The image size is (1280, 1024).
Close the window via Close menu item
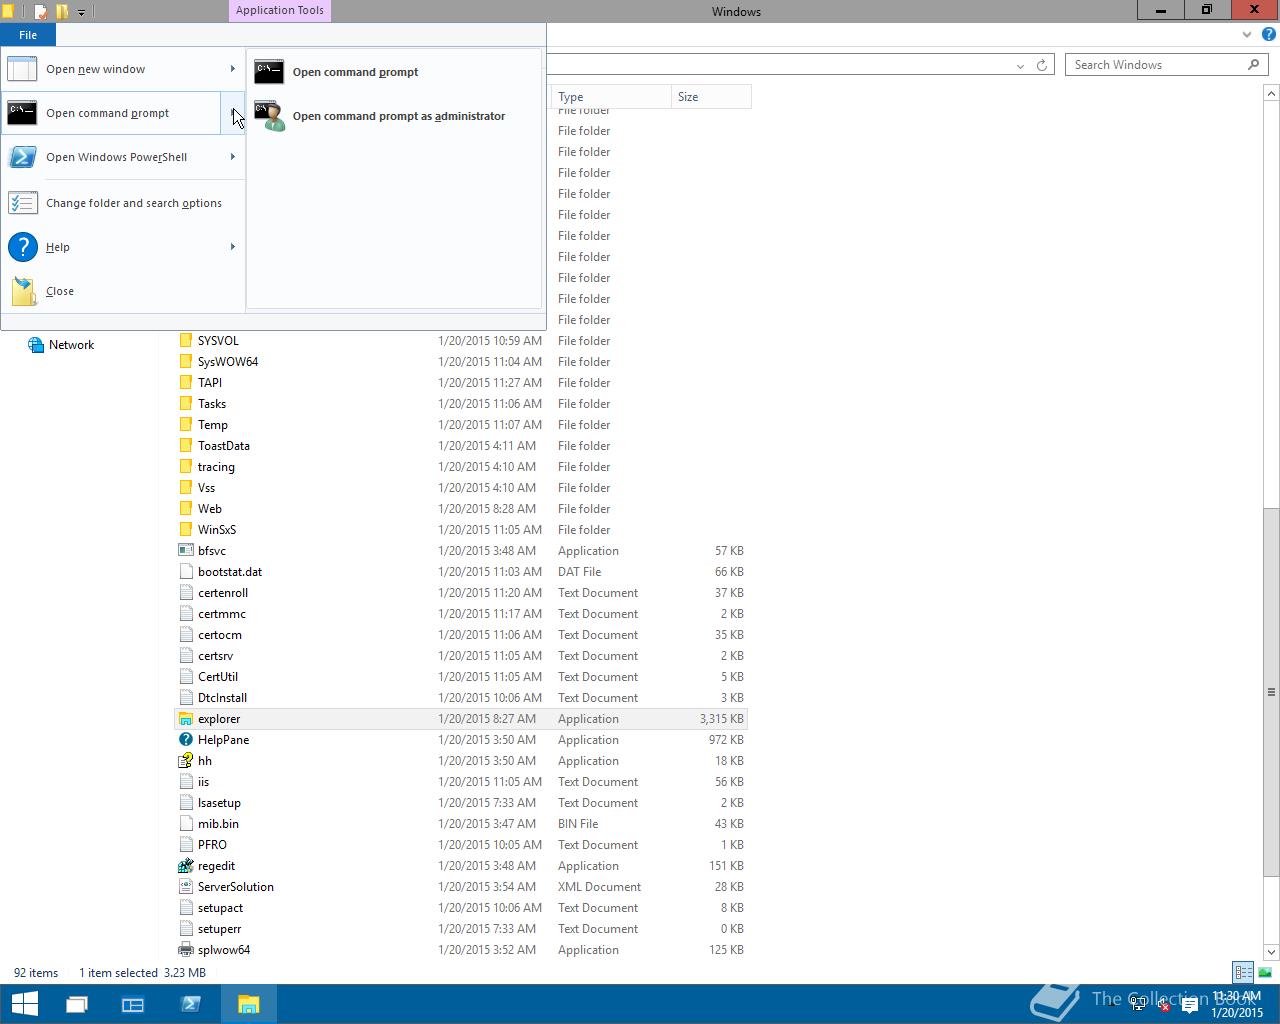[x=122, y=291]
